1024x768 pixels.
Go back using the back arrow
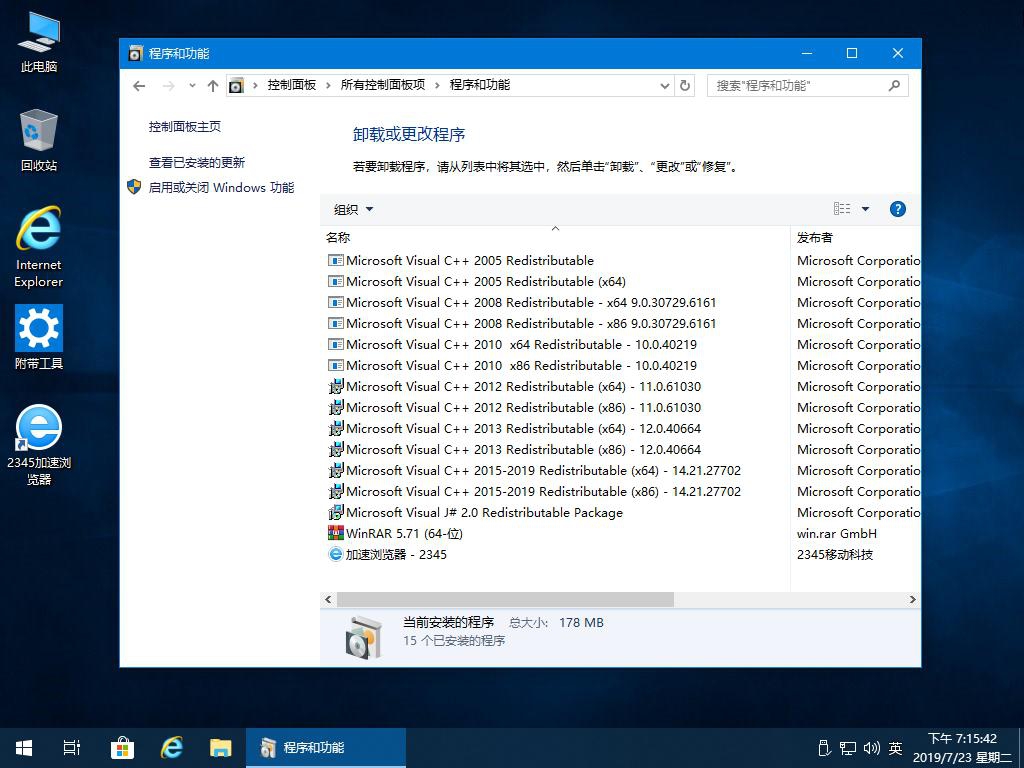(138, 86)
